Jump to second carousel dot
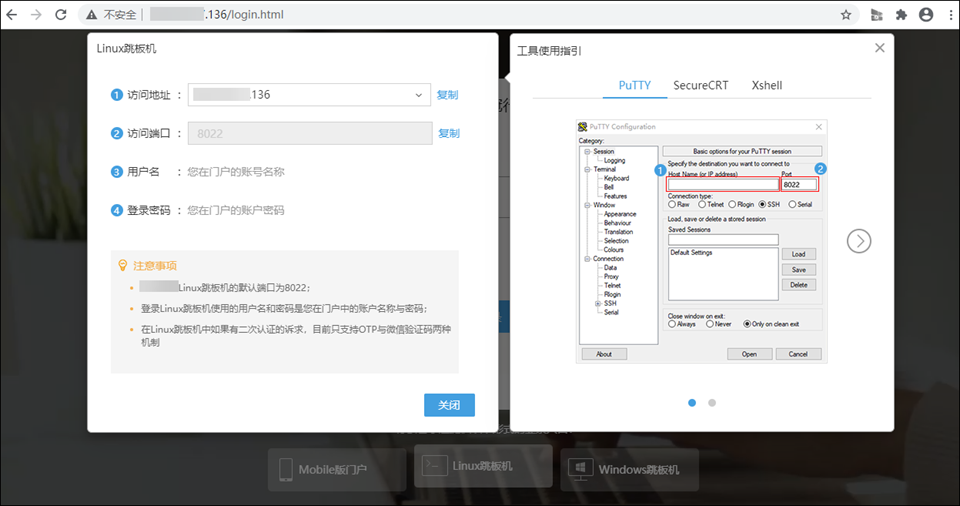 pyautogui.click(x=712, y=403)
